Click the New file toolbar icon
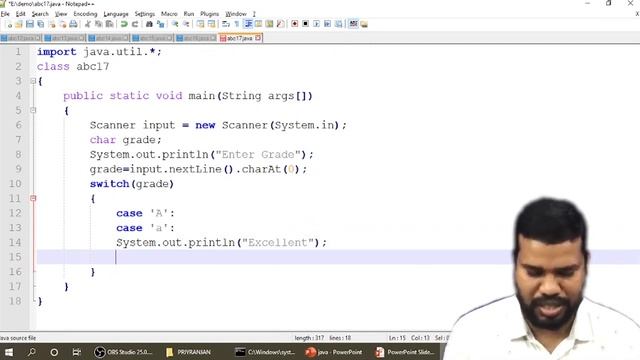This screenshot has height=360, width=640. pos(9,24)
